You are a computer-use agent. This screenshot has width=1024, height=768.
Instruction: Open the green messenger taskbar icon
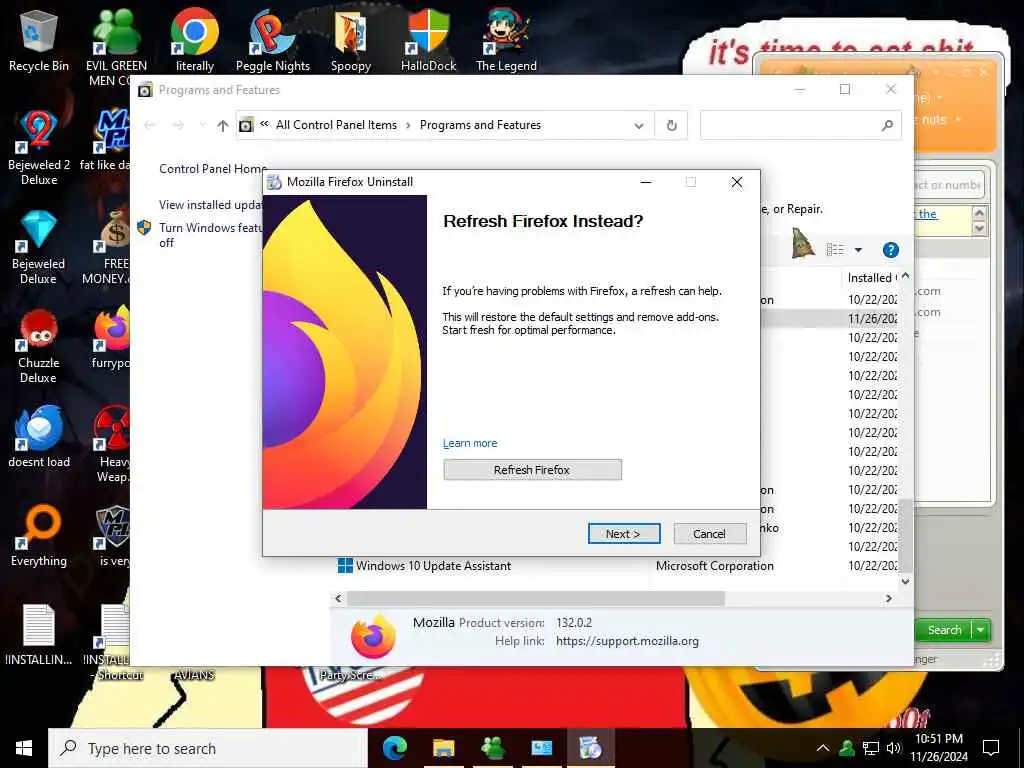tap(492, 748)
